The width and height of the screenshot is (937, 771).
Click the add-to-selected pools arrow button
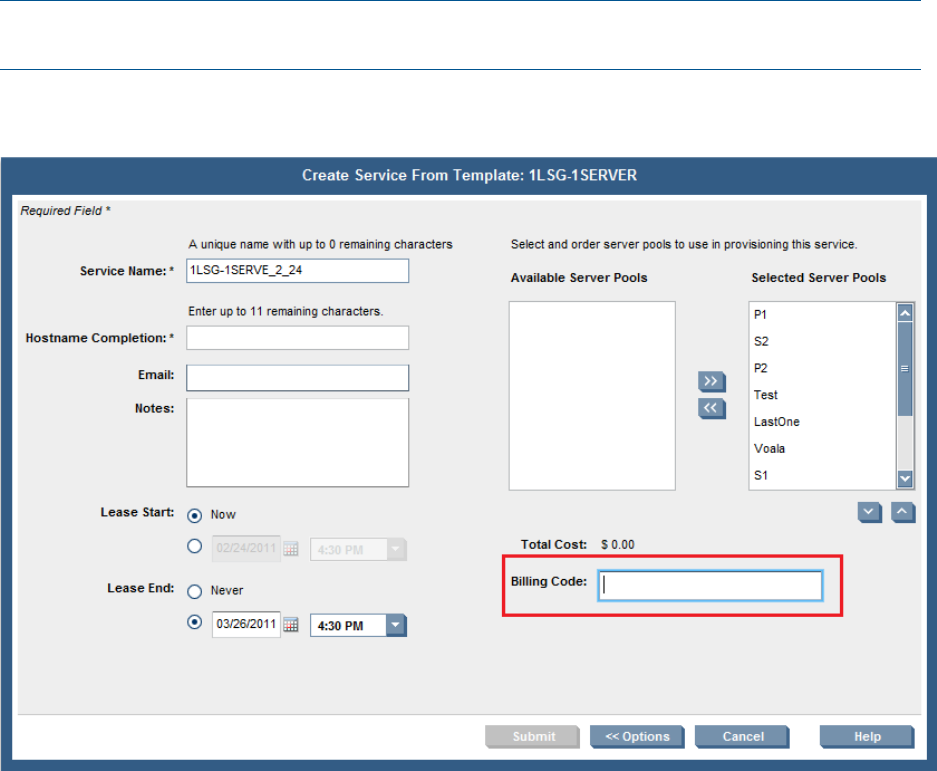[x=710, y=381]
